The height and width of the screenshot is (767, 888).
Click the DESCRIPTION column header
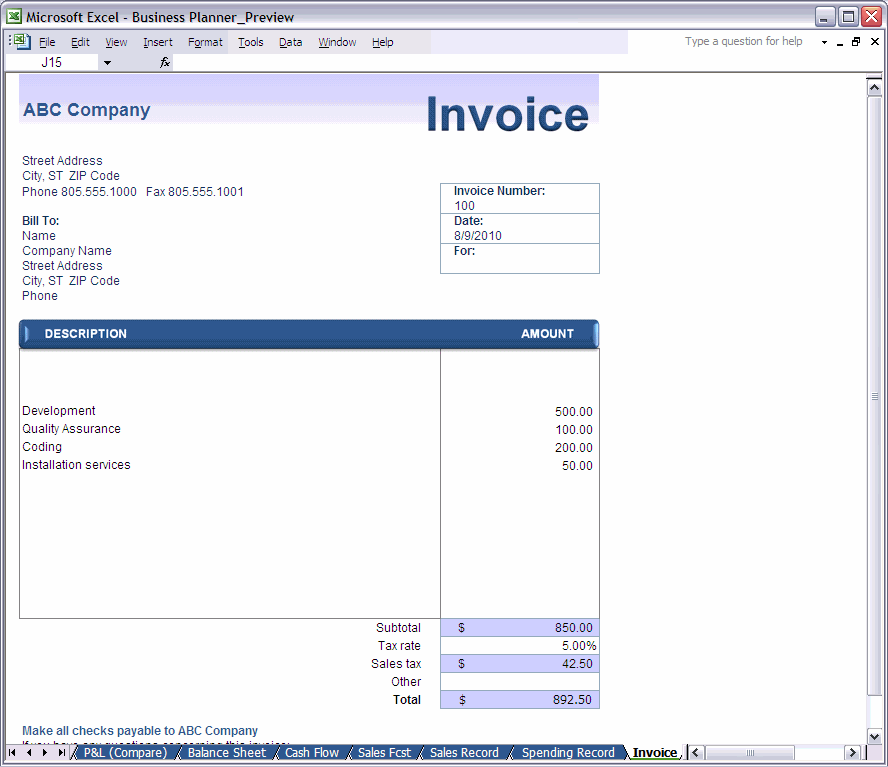[x=86, y=334]
